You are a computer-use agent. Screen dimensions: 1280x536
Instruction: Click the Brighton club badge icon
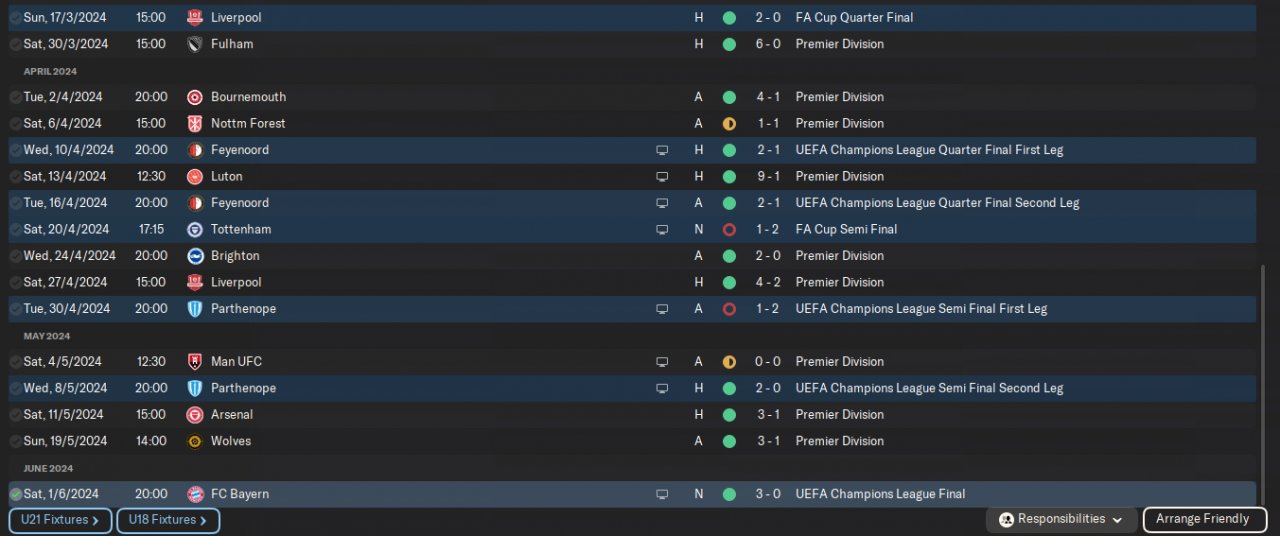pos(195,256)
